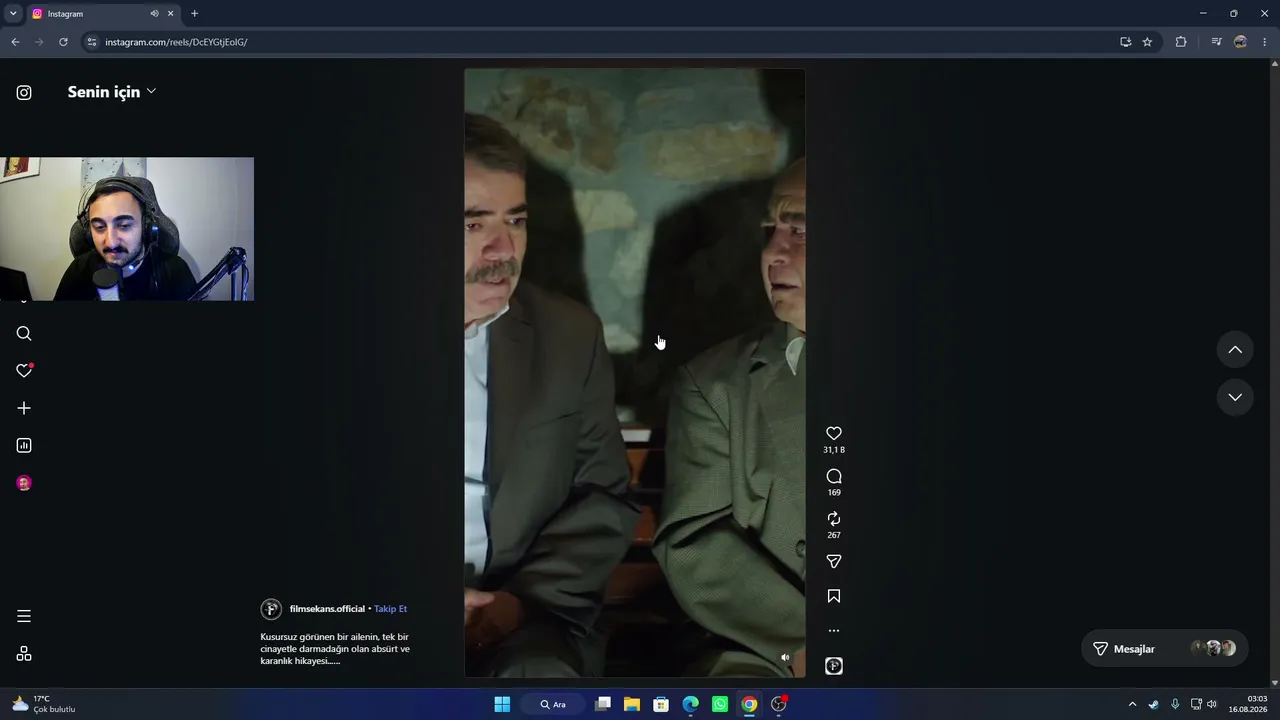Viewport: 1280px width, 720px height.
Task: Open the hamburger More menu in sidebar
Action: (x=24, y=616)
